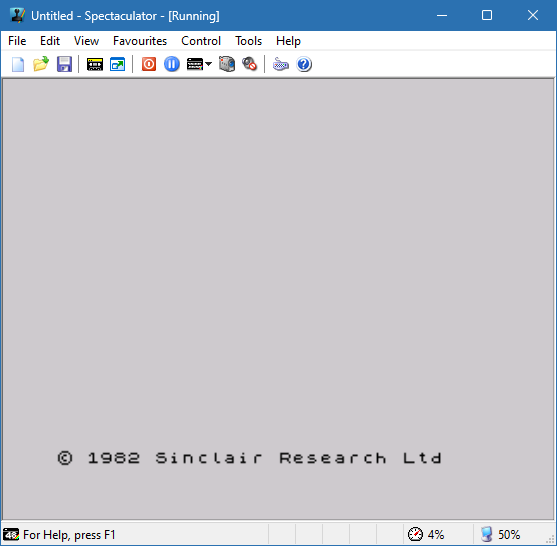Screen dimensions: 557x546
Task: Click the Sinclair Research copyright text on screen
Action: point(249,458)
